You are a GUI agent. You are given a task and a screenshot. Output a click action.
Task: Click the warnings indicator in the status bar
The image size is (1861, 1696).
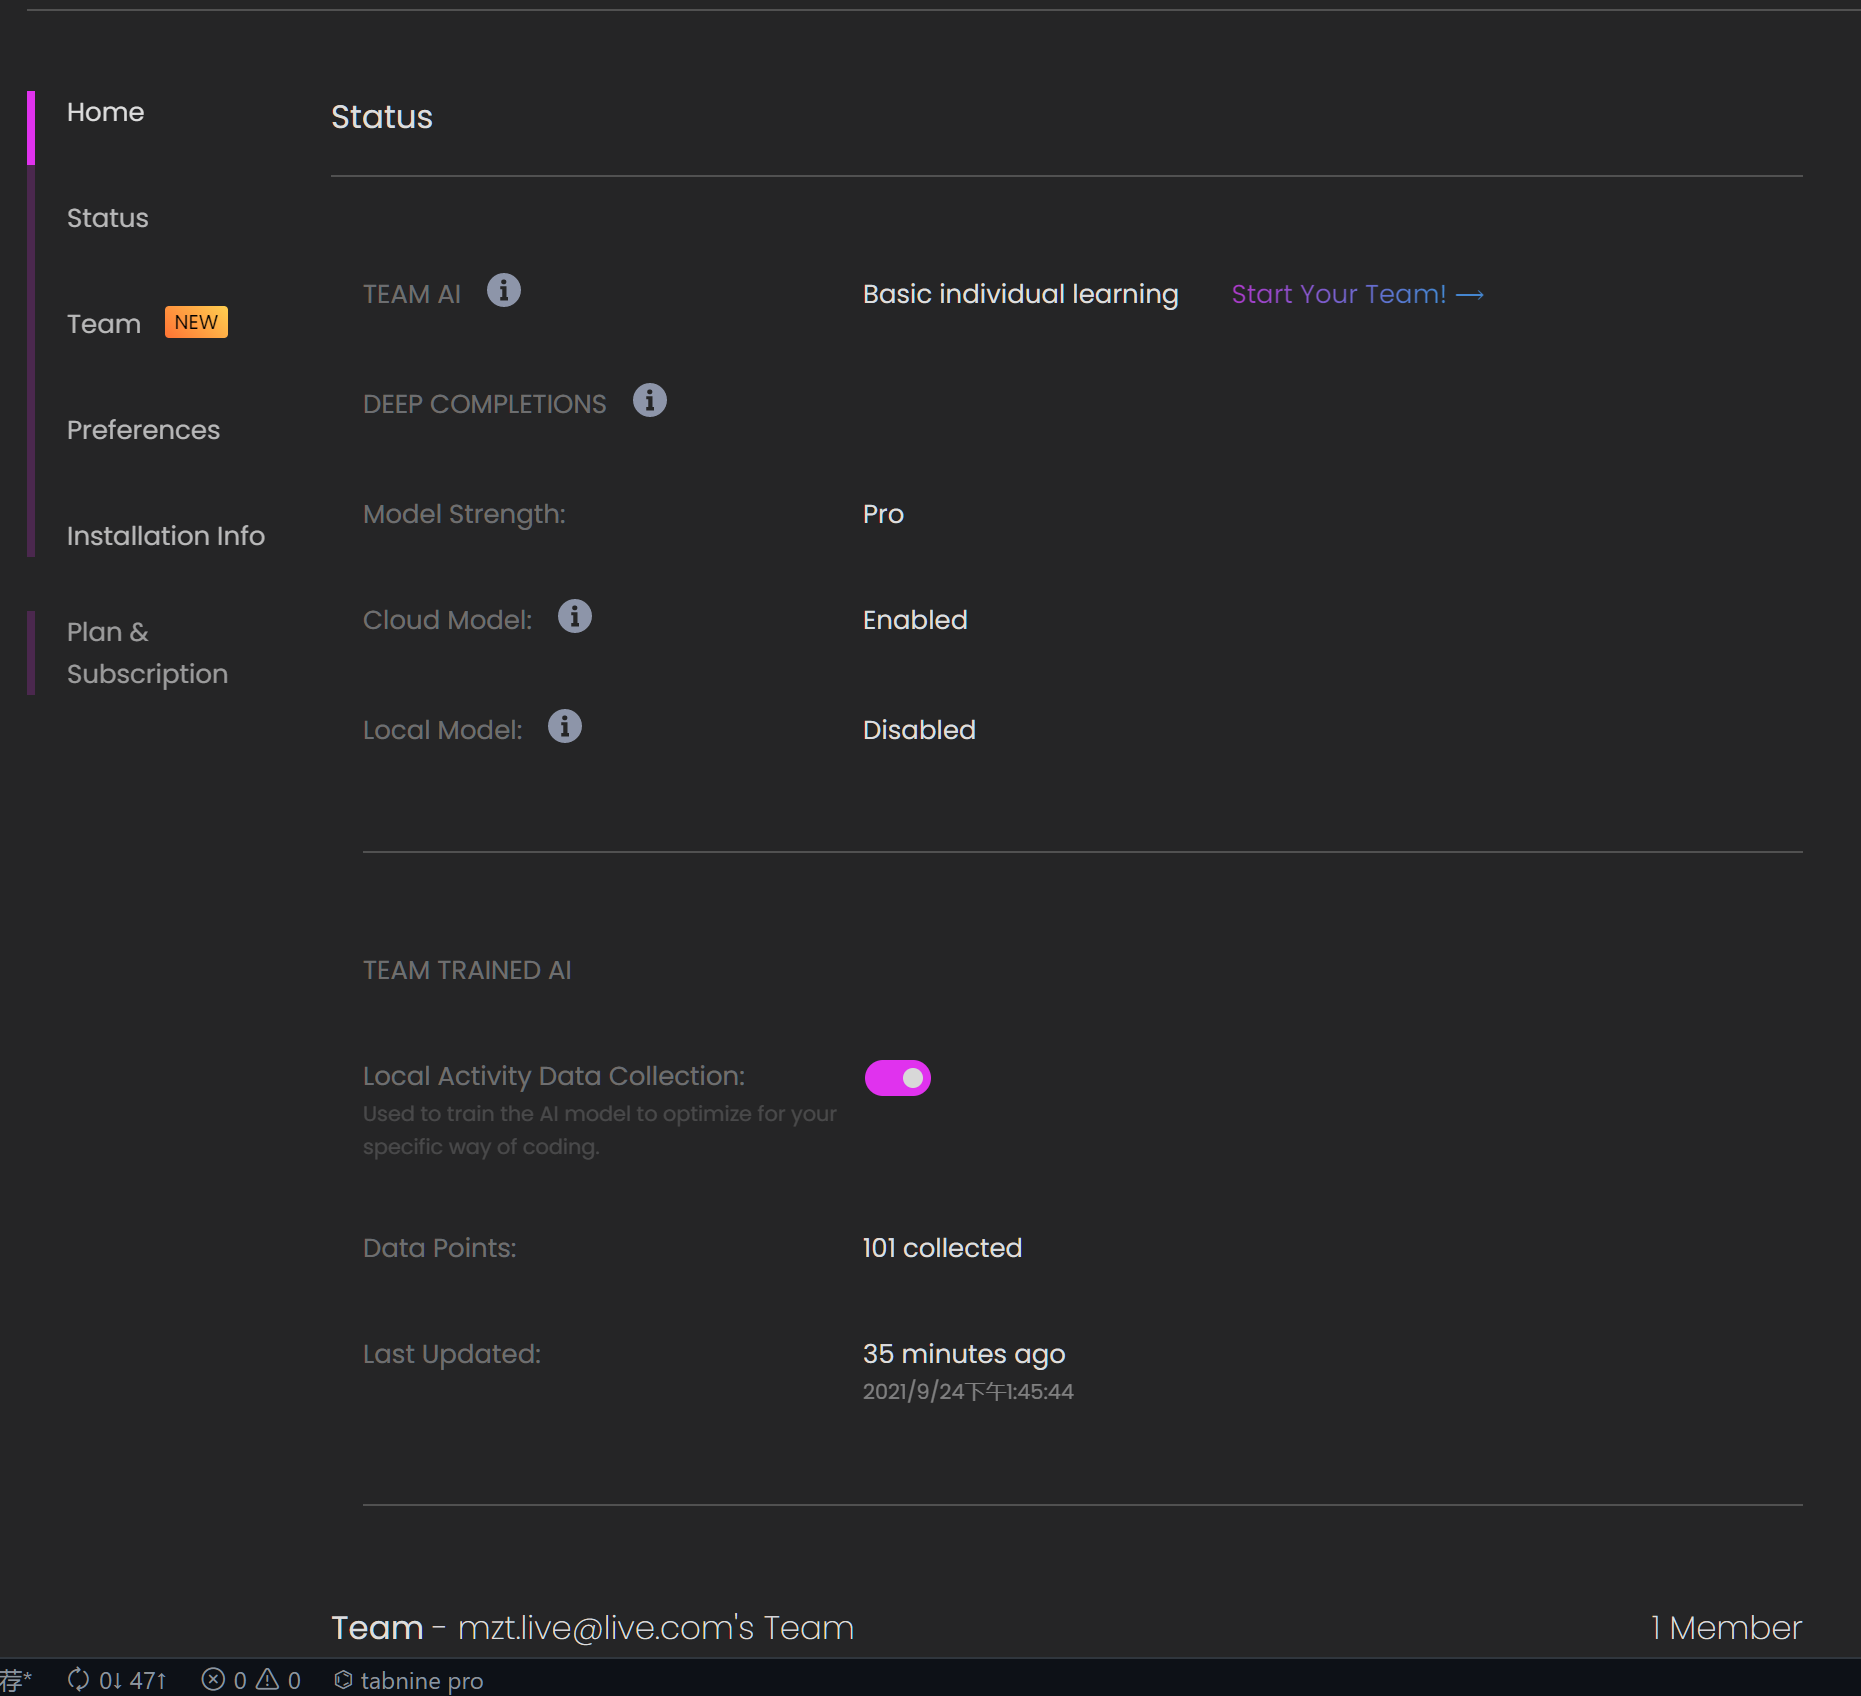pos(281,1680)
